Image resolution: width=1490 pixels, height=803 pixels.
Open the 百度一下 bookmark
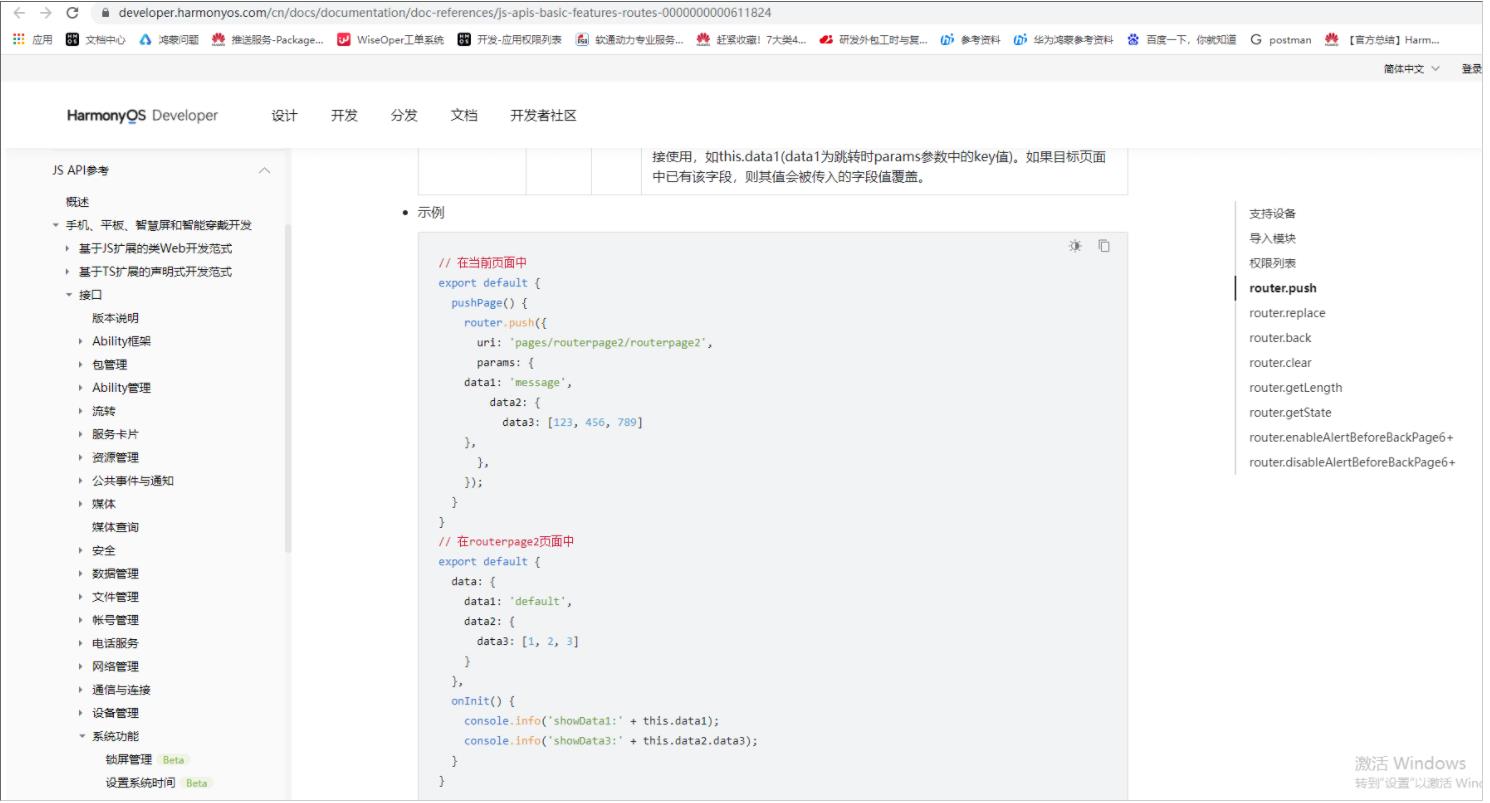pyautogui.click(x=1182, y=40)
